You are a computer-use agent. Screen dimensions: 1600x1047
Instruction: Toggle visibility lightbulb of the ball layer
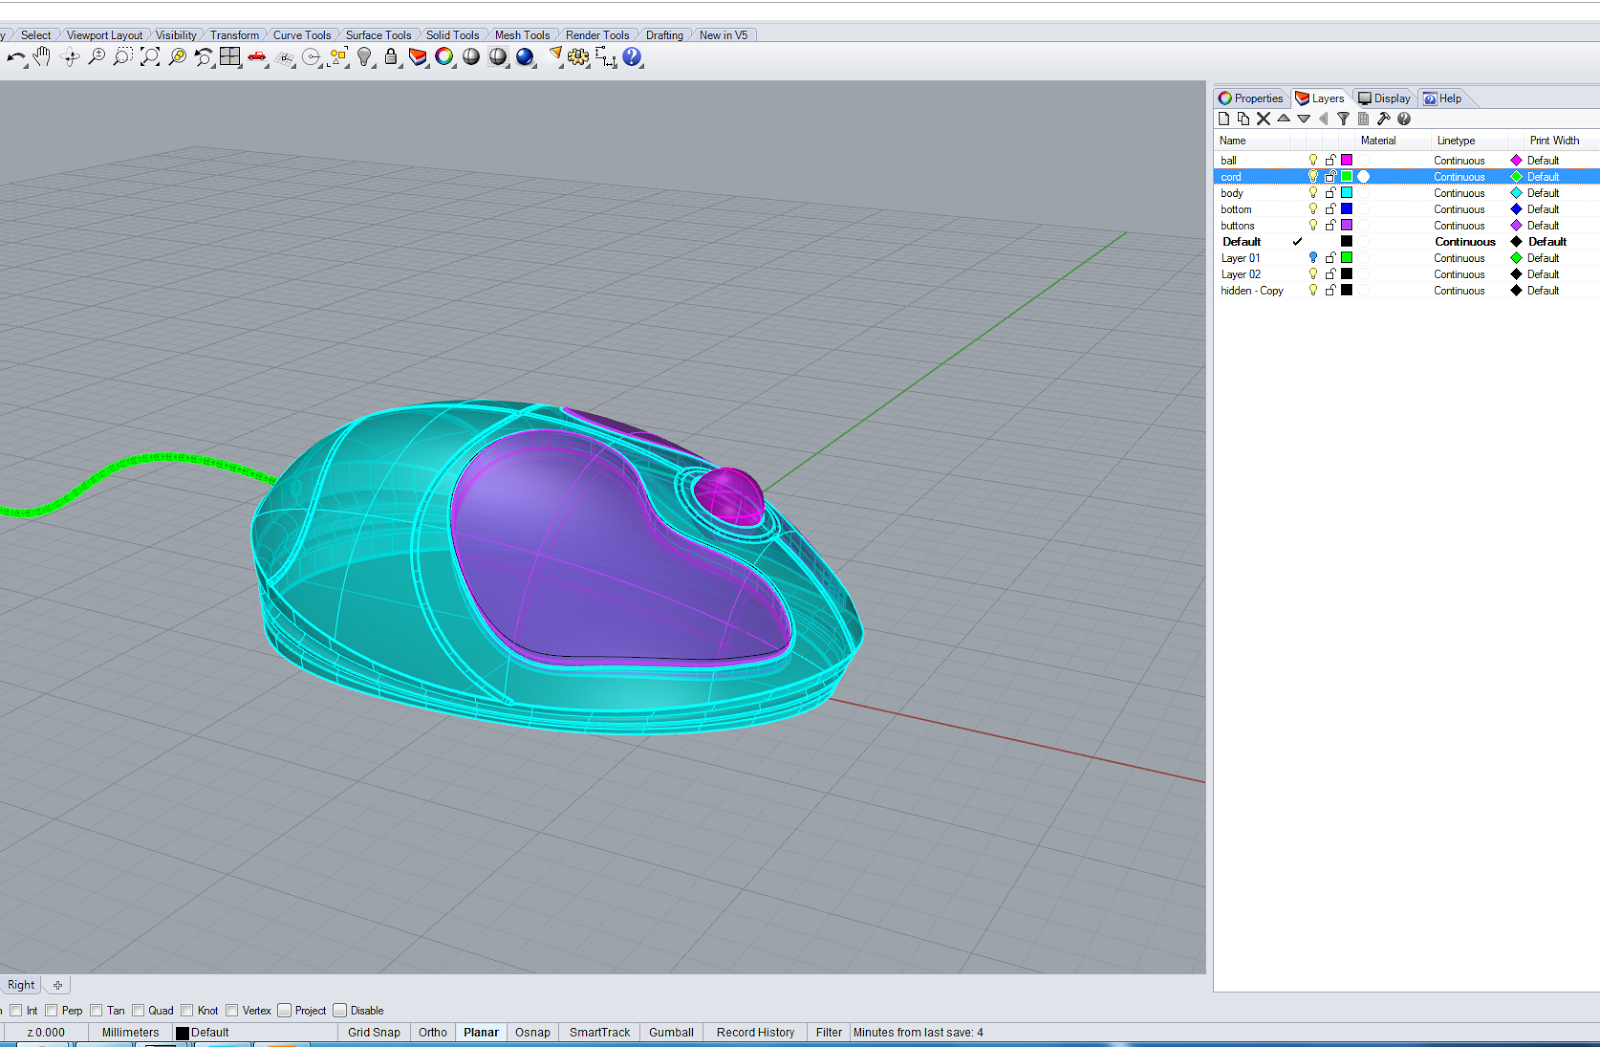pos(1312,159)
